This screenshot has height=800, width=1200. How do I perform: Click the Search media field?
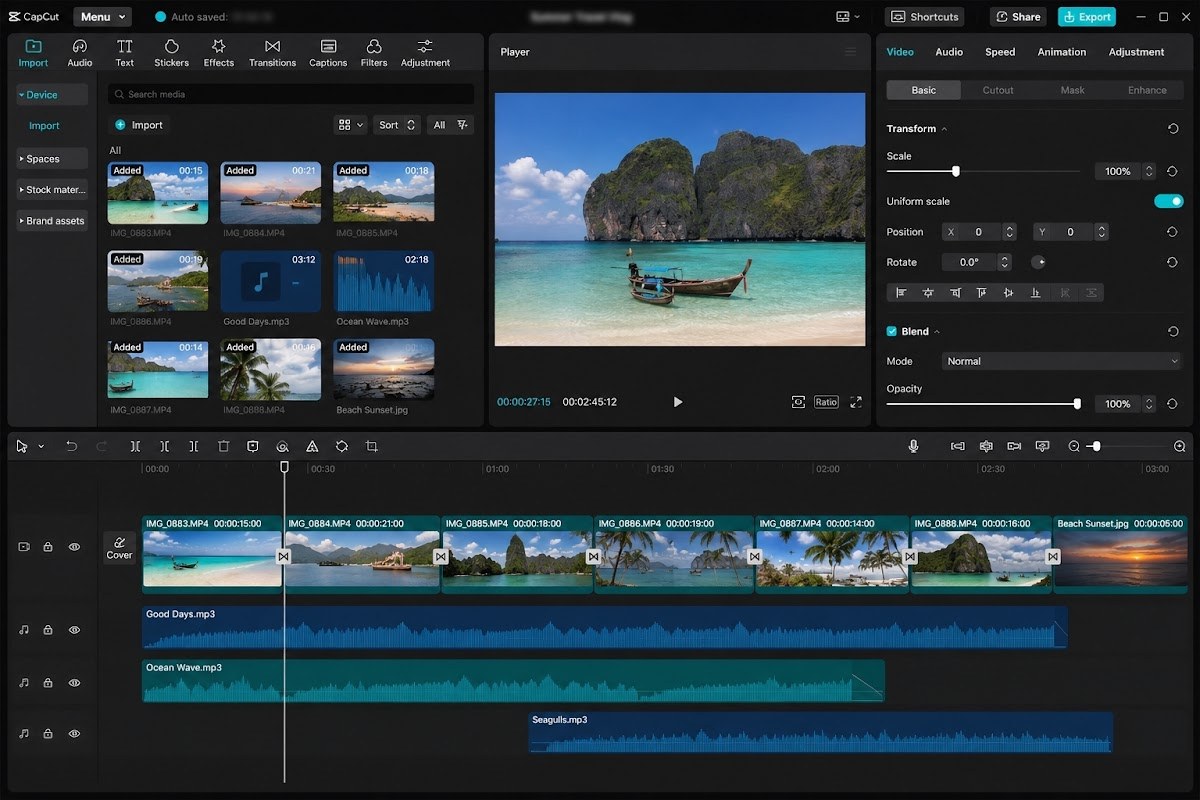[291, 94]
